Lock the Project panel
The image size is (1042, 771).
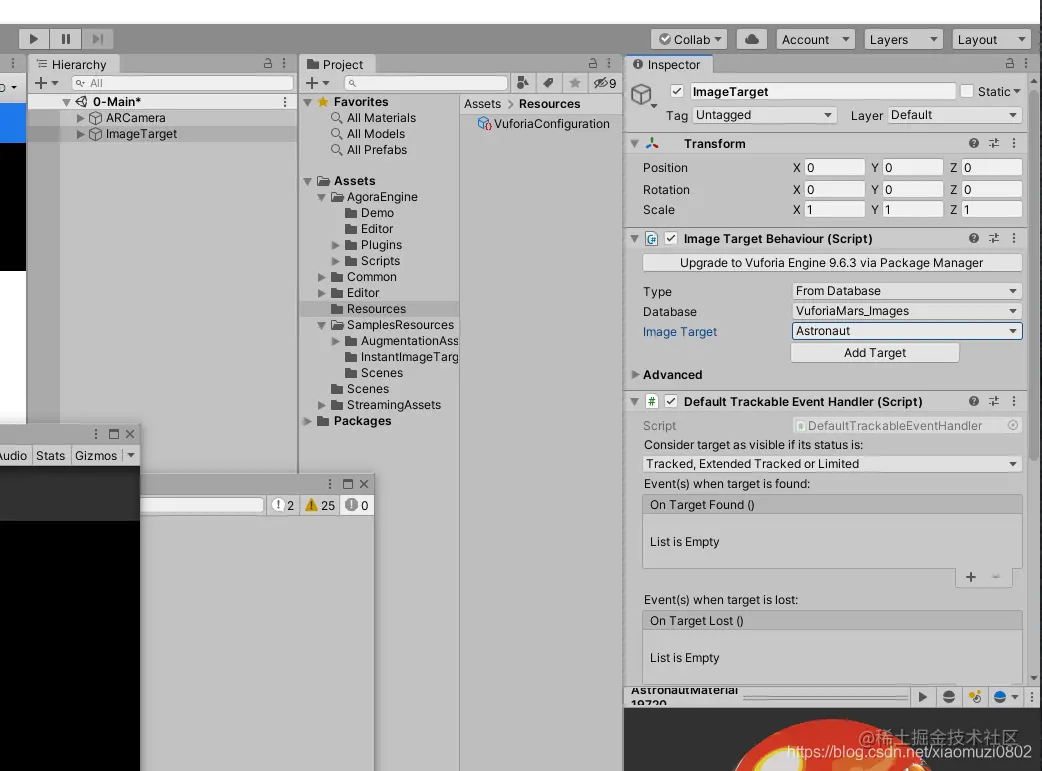click(593, 63)
